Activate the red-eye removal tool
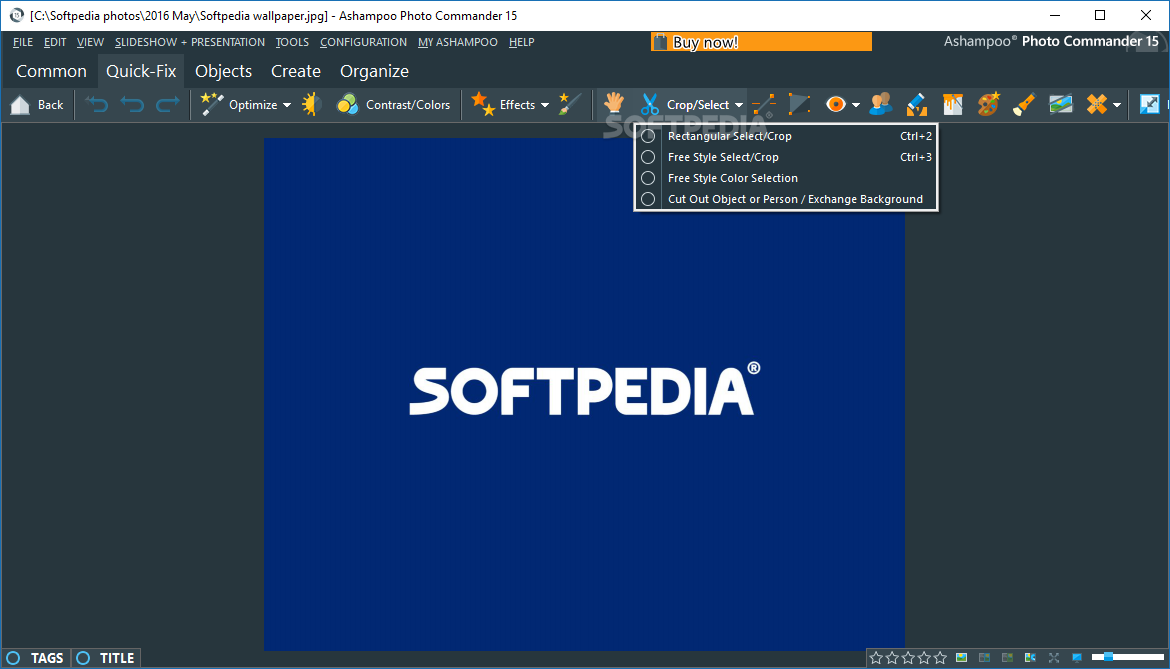 836,104
